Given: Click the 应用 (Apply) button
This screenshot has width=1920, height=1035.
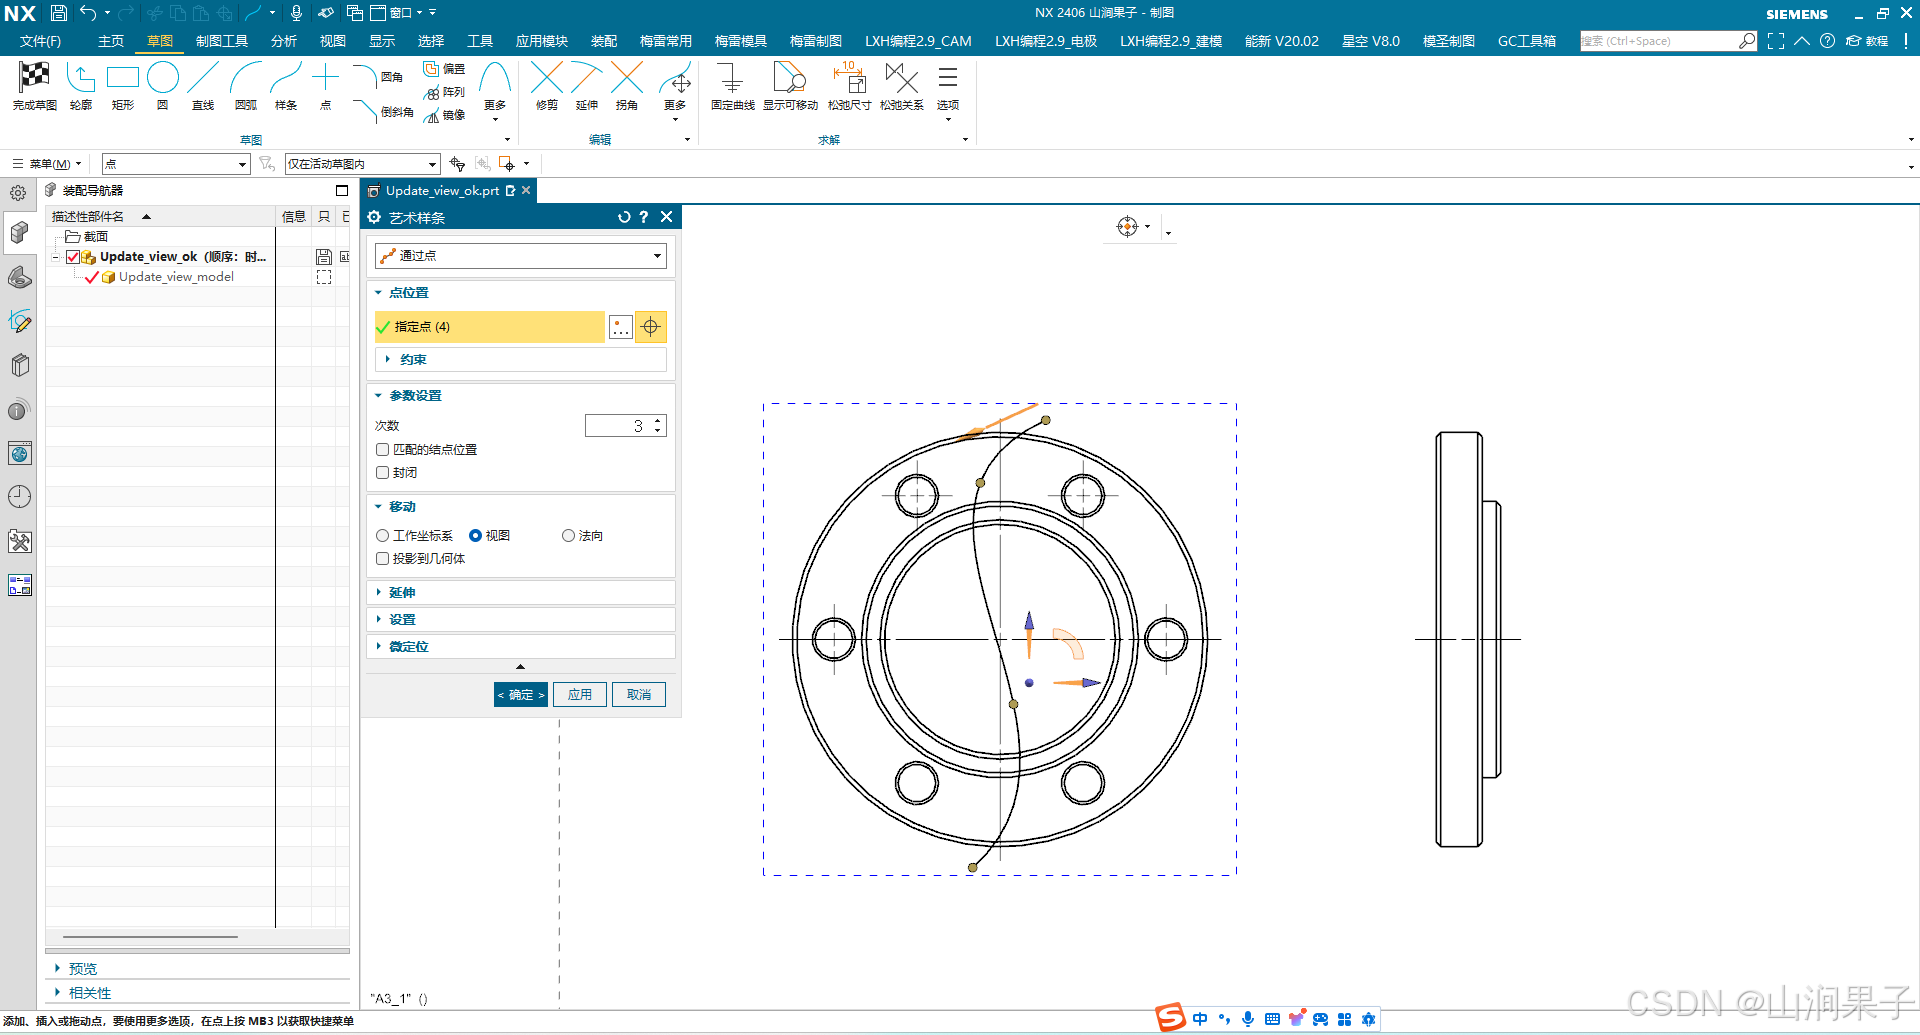Looking at the screenshot, I should (x=580, y=695).
